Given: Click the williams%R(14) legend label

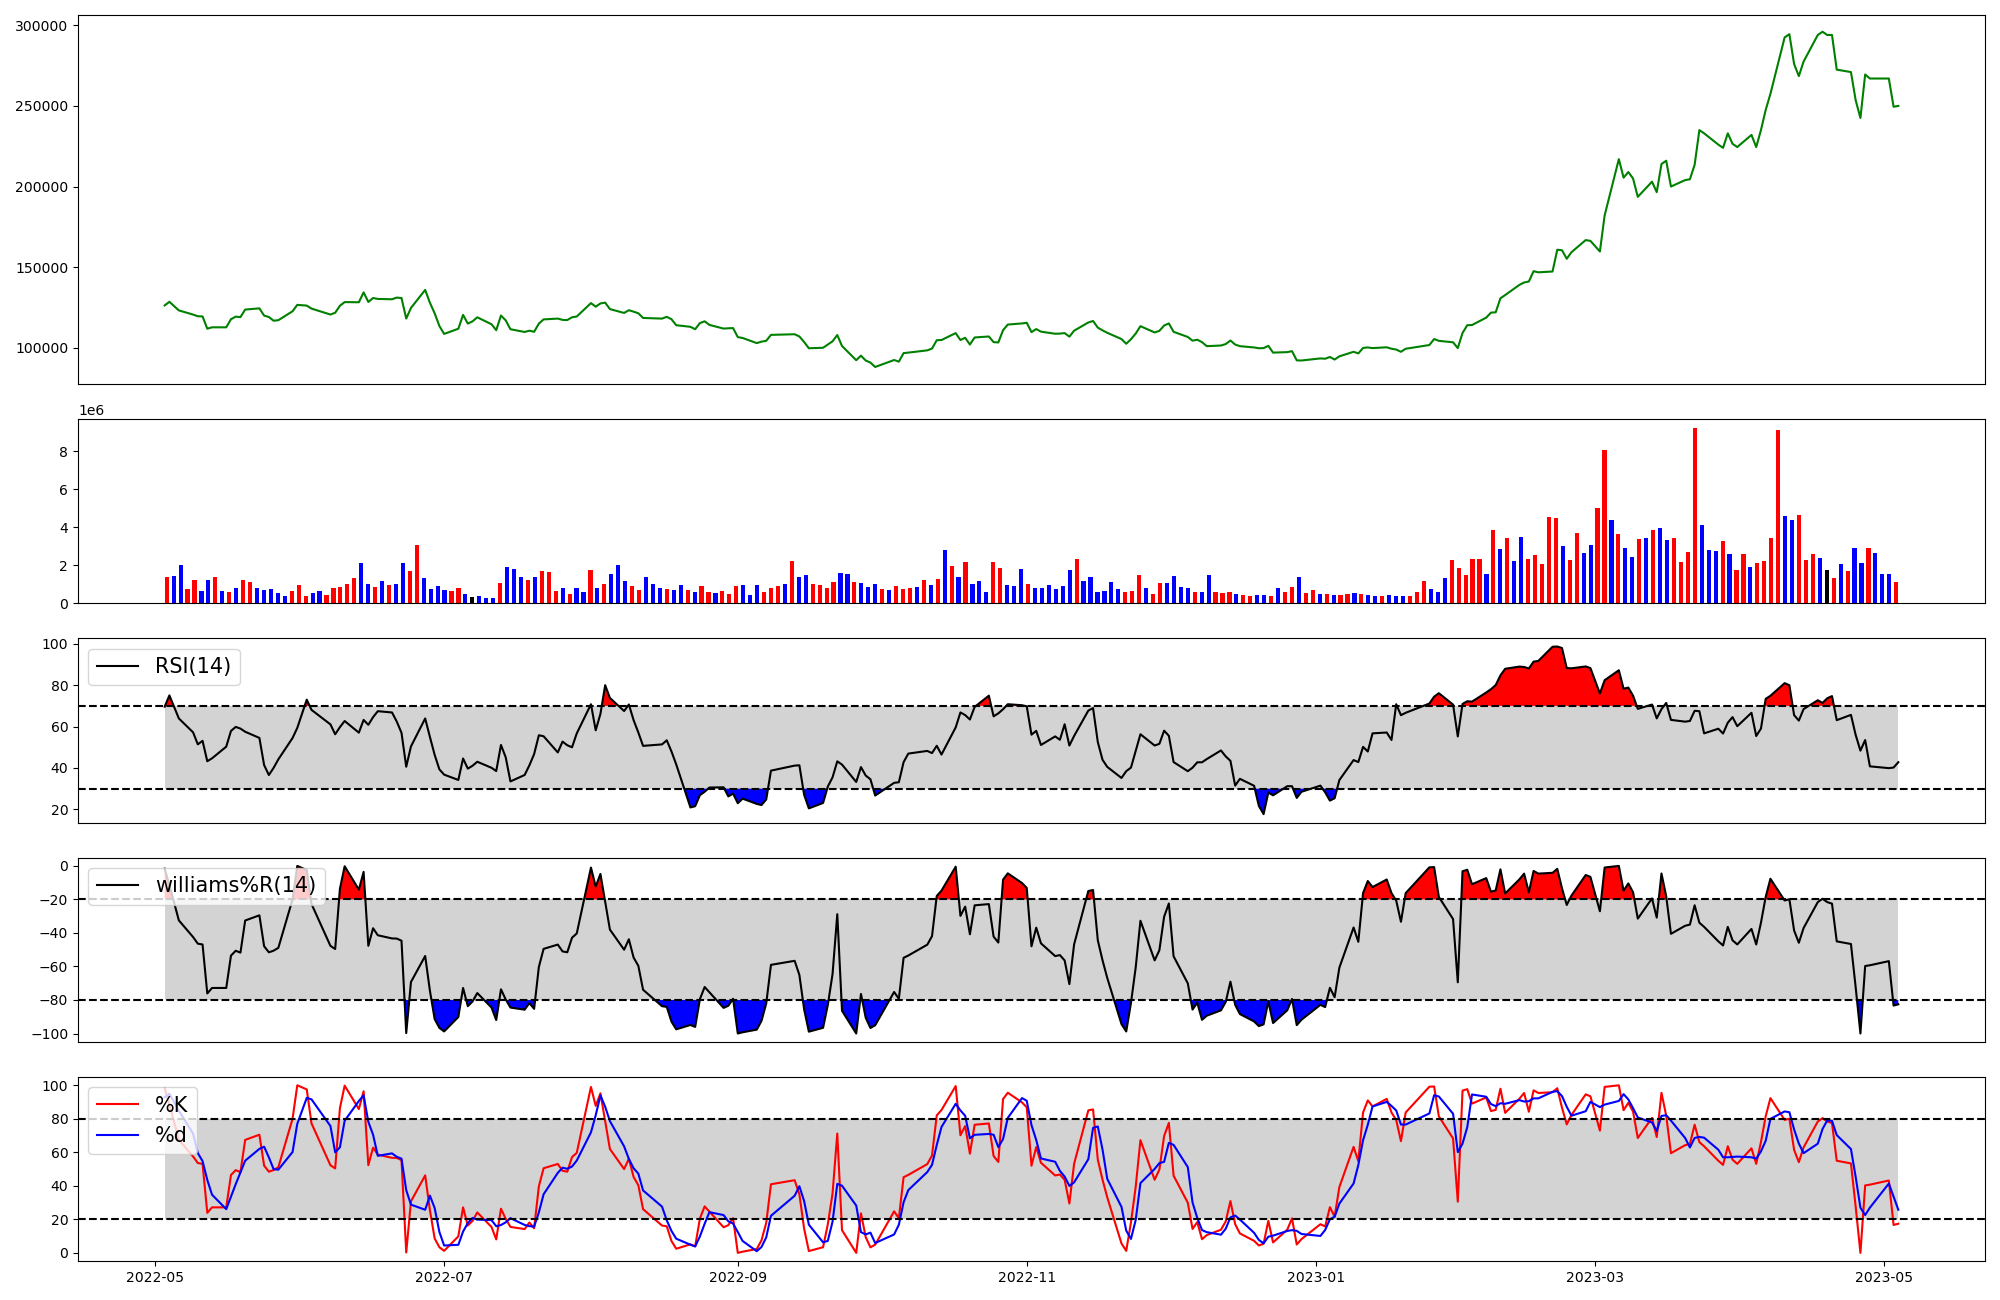Looking at the screenshot, I should click(235, 885).
